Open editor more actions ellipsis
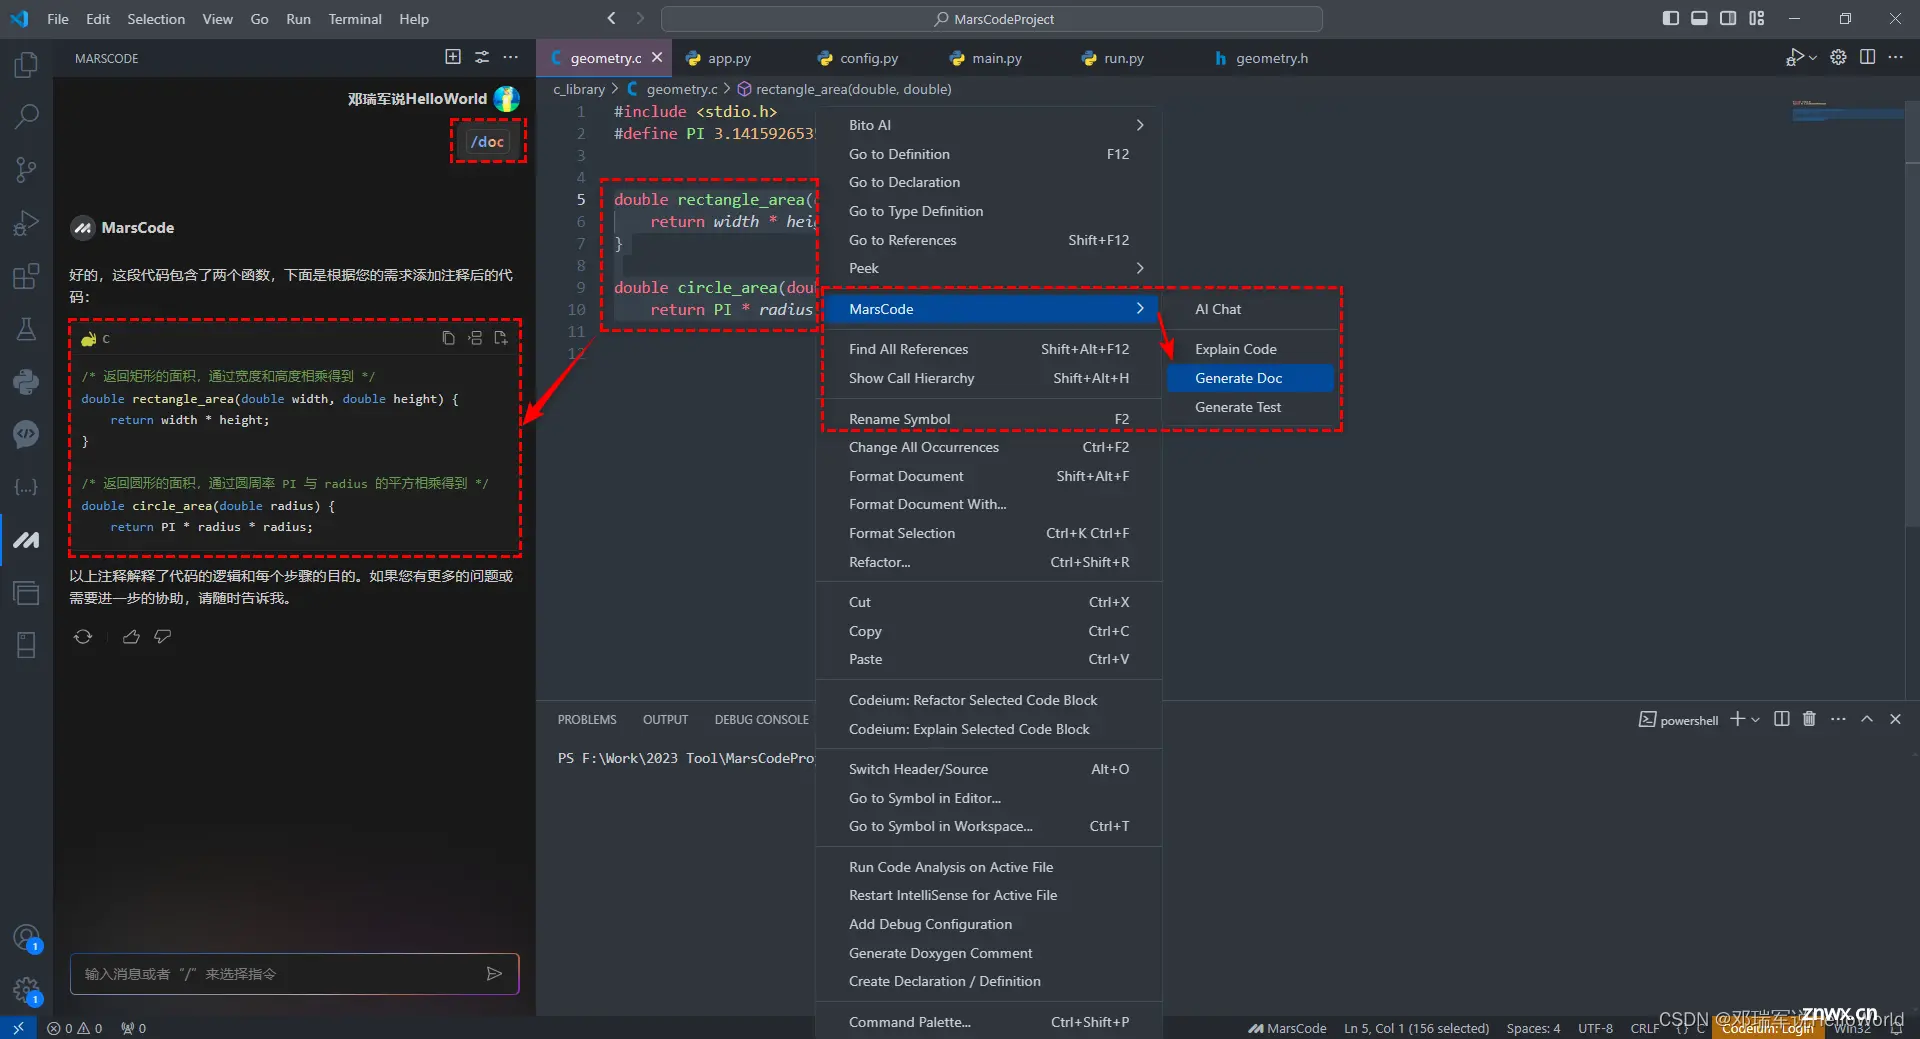1920x1039 pixels. (1895, 57)
